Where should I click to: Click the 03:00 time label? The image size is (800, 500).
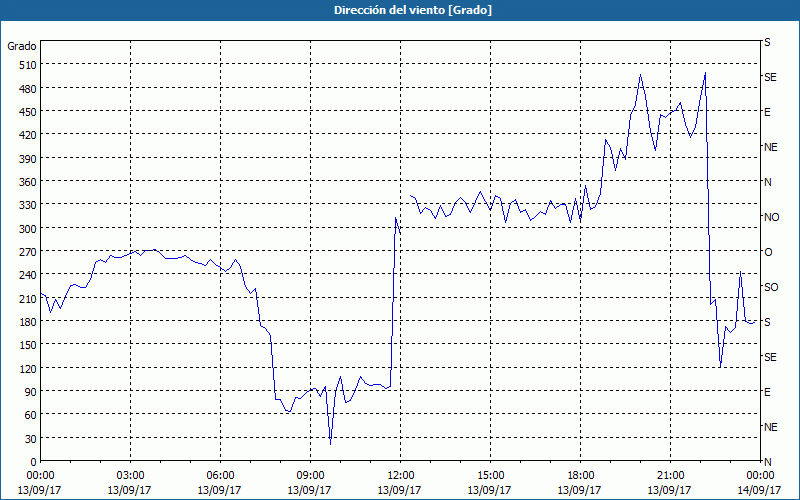click(130, 476)
